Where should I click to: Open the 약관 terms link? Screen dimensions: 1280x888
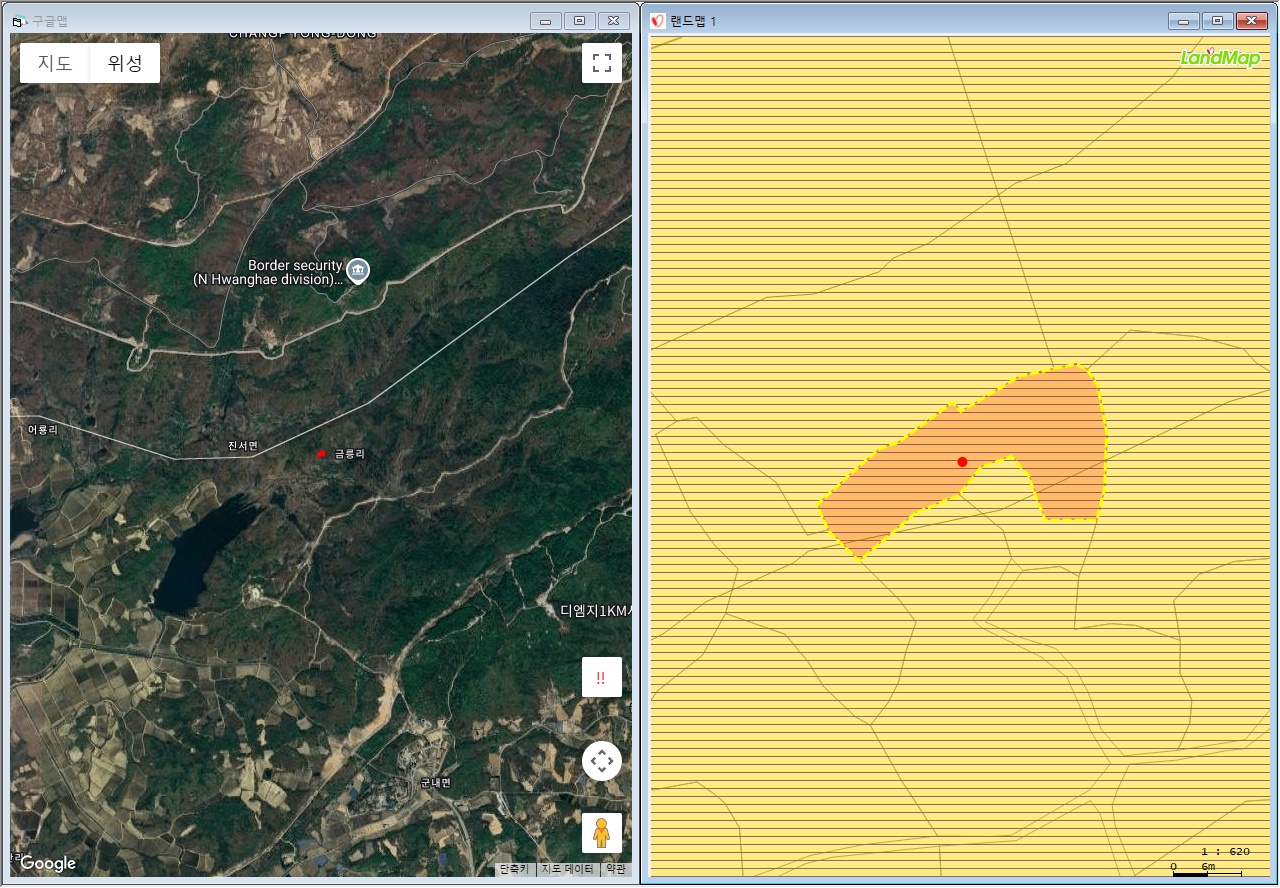click(x=615, y=869)
